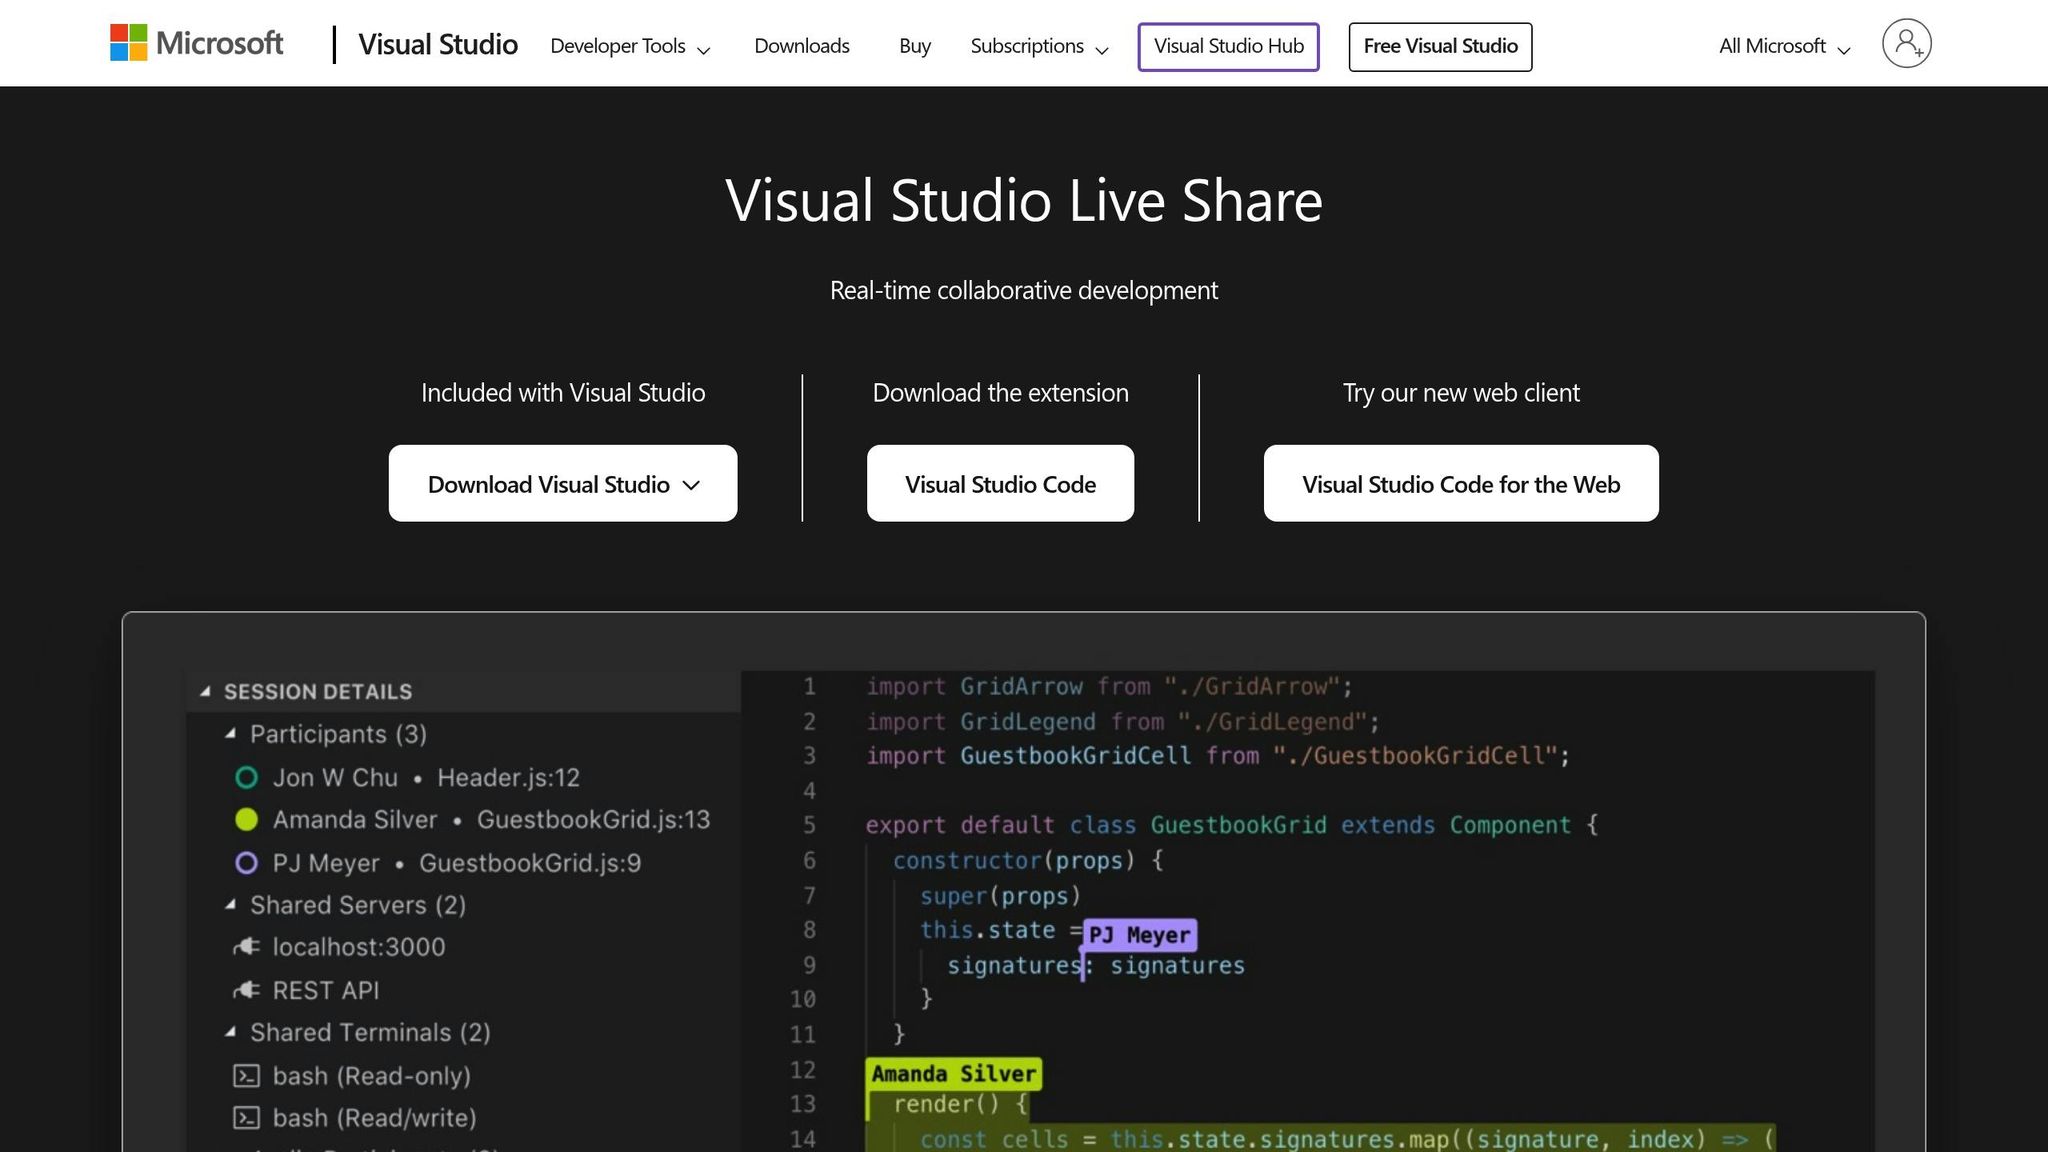Click the plug icon beside REST API
The width and height of the screenshot is (2048, 1152).
[x=246, y=990]
